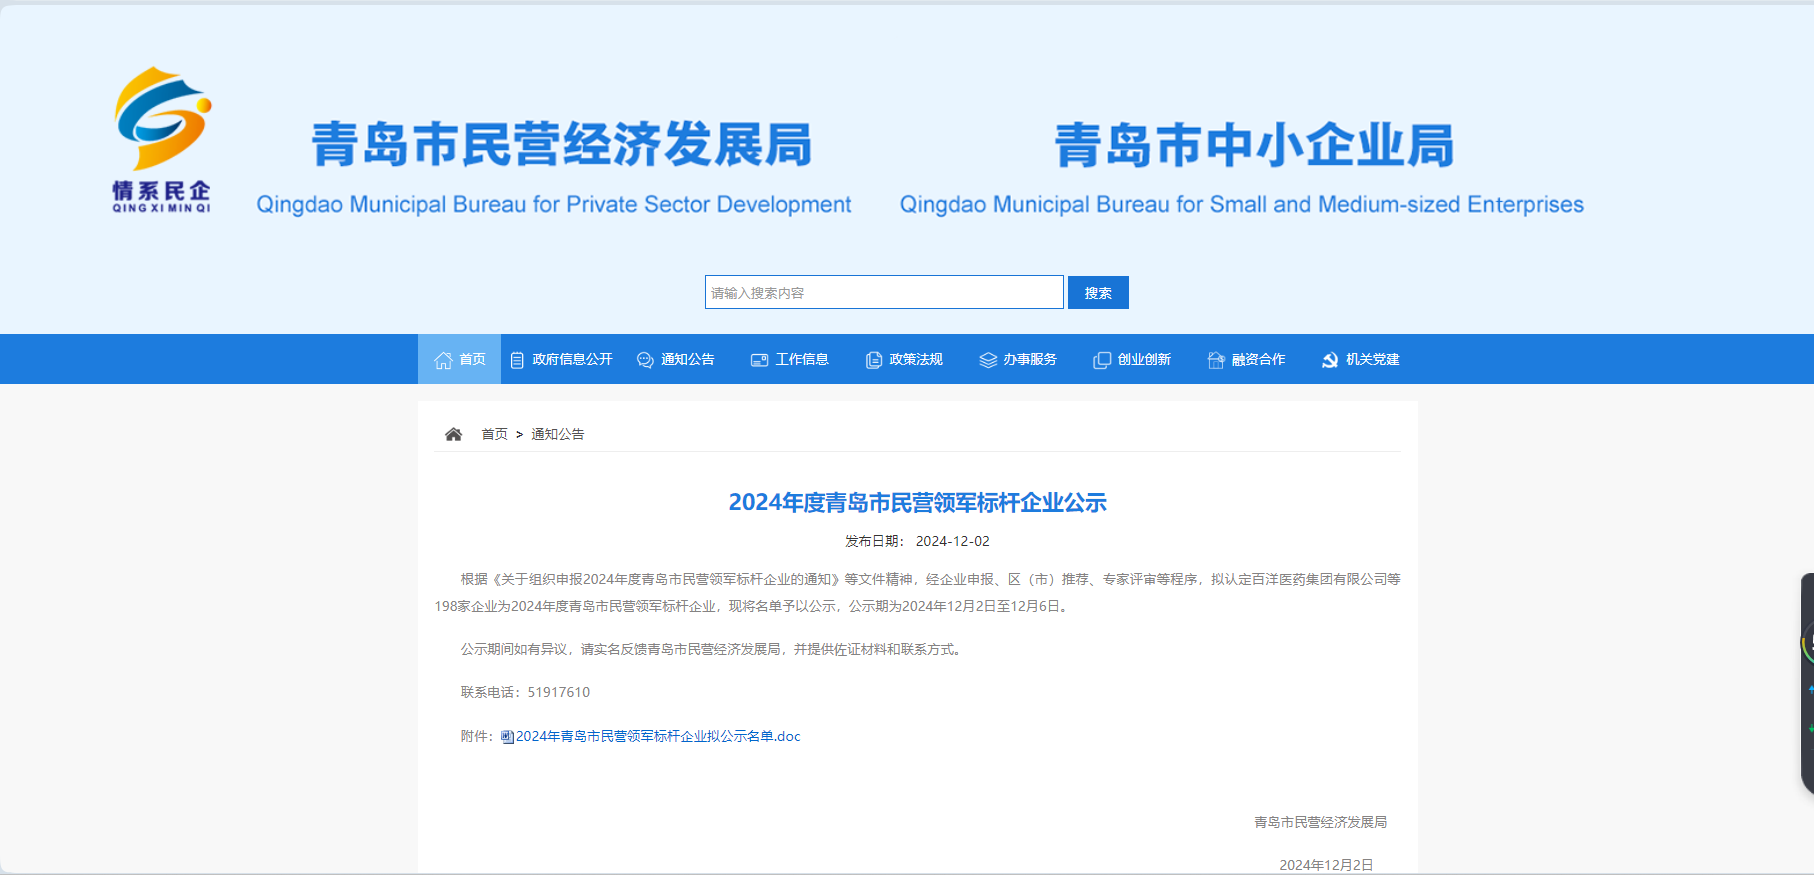Viewport: 1814px width, 875px height.
Task: Click the closing date 2024年12月2日
Action: 1326,865
